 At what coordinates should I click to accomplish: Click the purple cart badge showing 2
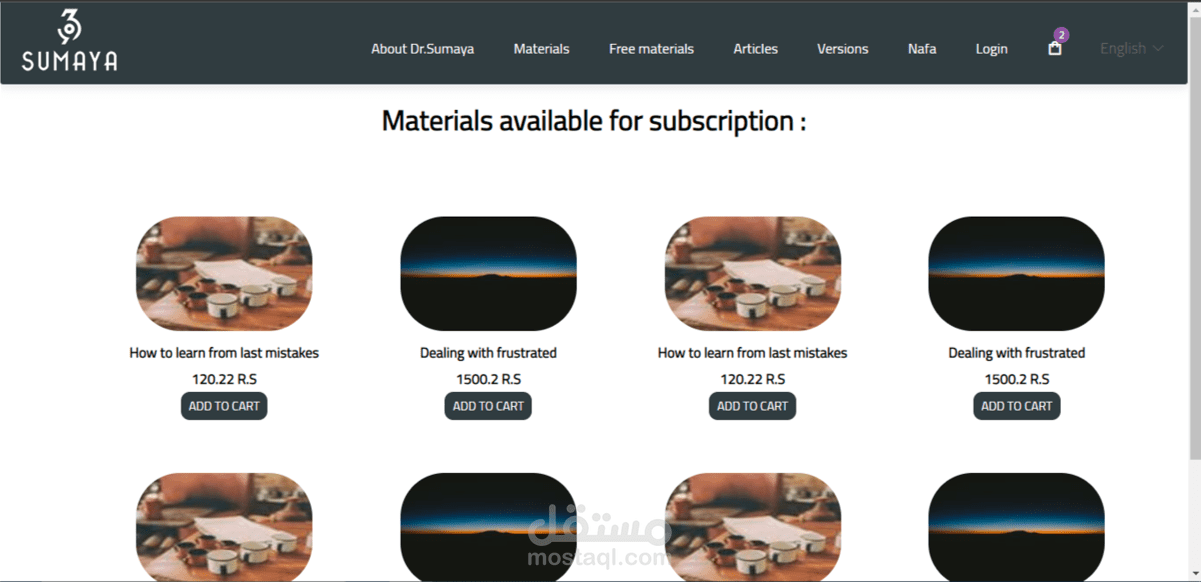click(x=1061, y=35)
